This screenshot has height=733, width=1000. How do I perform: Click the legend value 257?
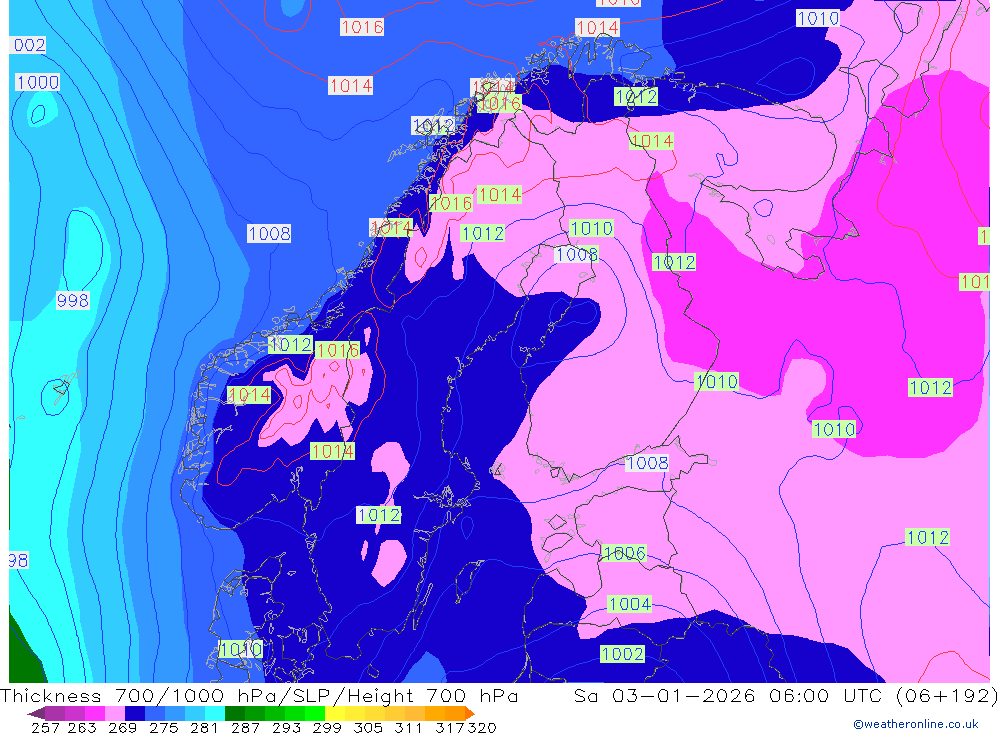(45, 728)
